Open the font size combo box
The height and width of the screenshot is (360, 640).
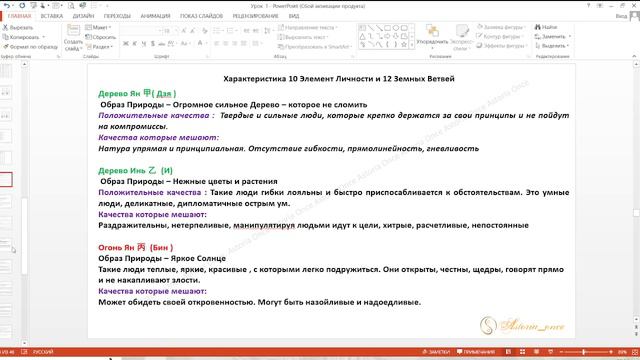(x=170, y=31)
